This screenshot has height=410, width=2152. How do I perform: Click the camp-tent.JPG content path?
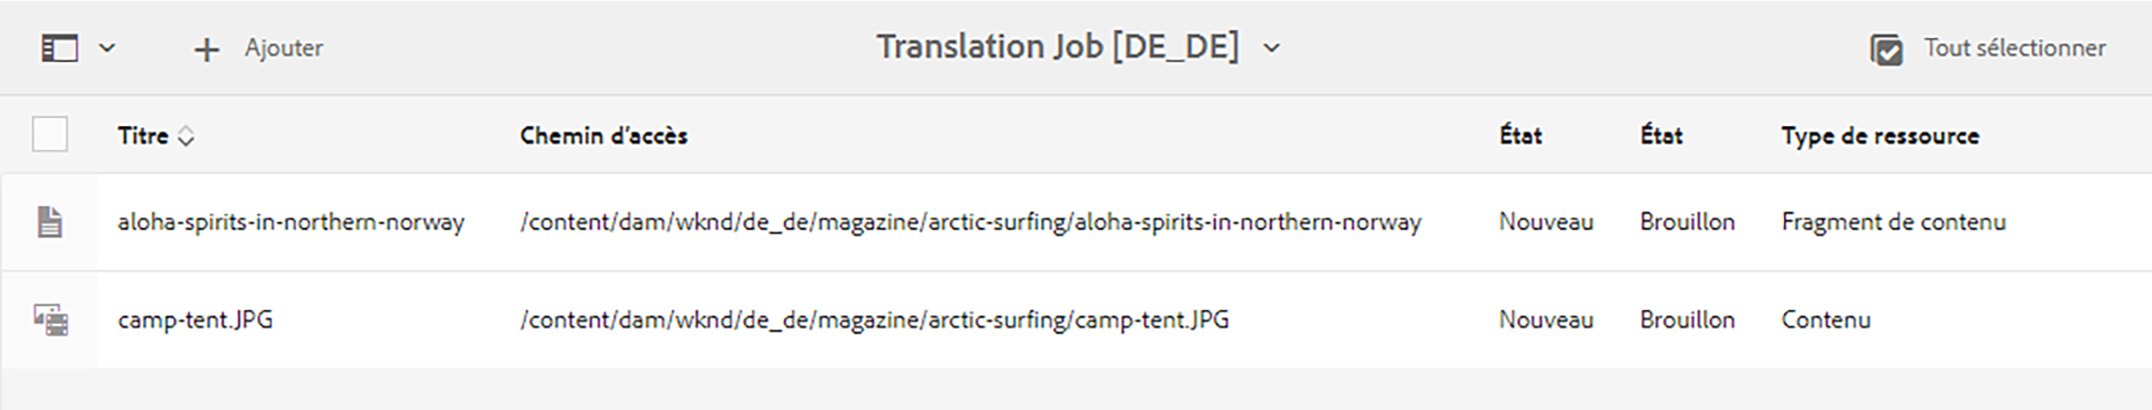click(x=874, y=320)
